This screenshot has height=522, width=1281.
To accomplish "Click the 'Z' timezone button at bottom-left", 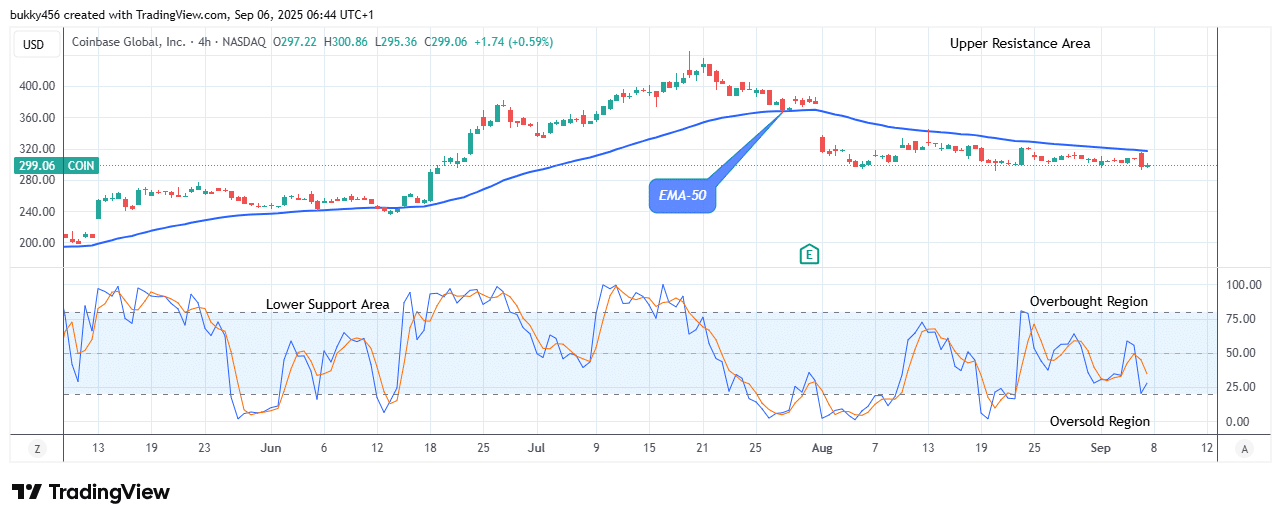I will (36, 449).
